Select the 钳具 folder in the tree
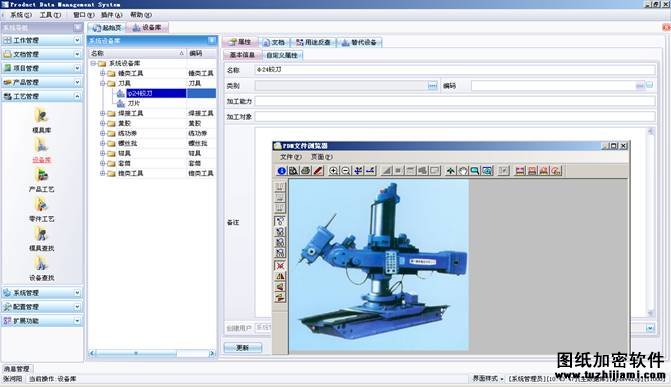The image size is (671, 387). [x=125, y=153]
